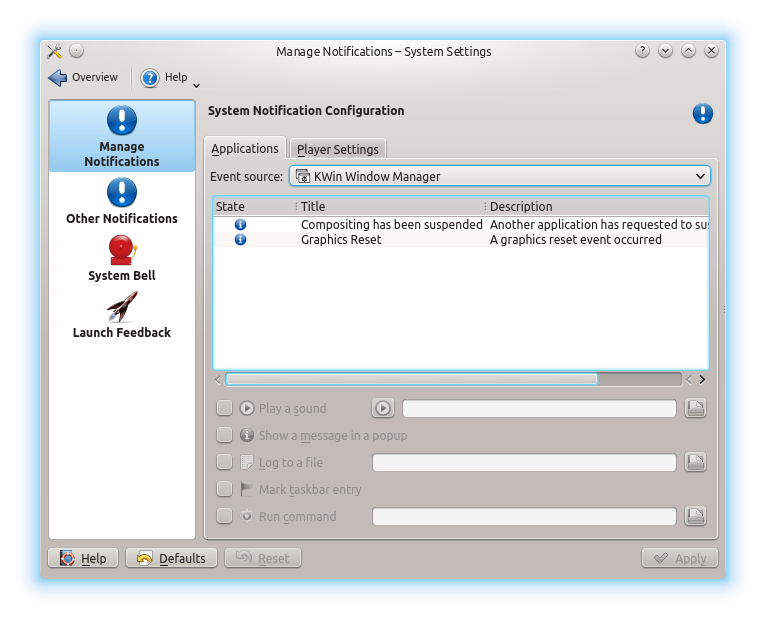Image resolution: width=766 pixels, height=619 pixels.
Task: Check the Log to a file option
Action: coord(225,462)
